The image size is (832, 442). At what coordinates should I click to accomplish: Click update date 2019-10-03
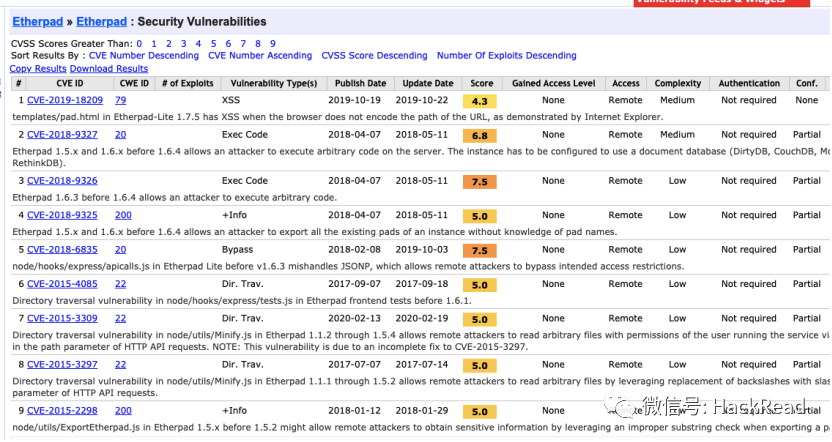pyautogui.click(x=422, y=250)
